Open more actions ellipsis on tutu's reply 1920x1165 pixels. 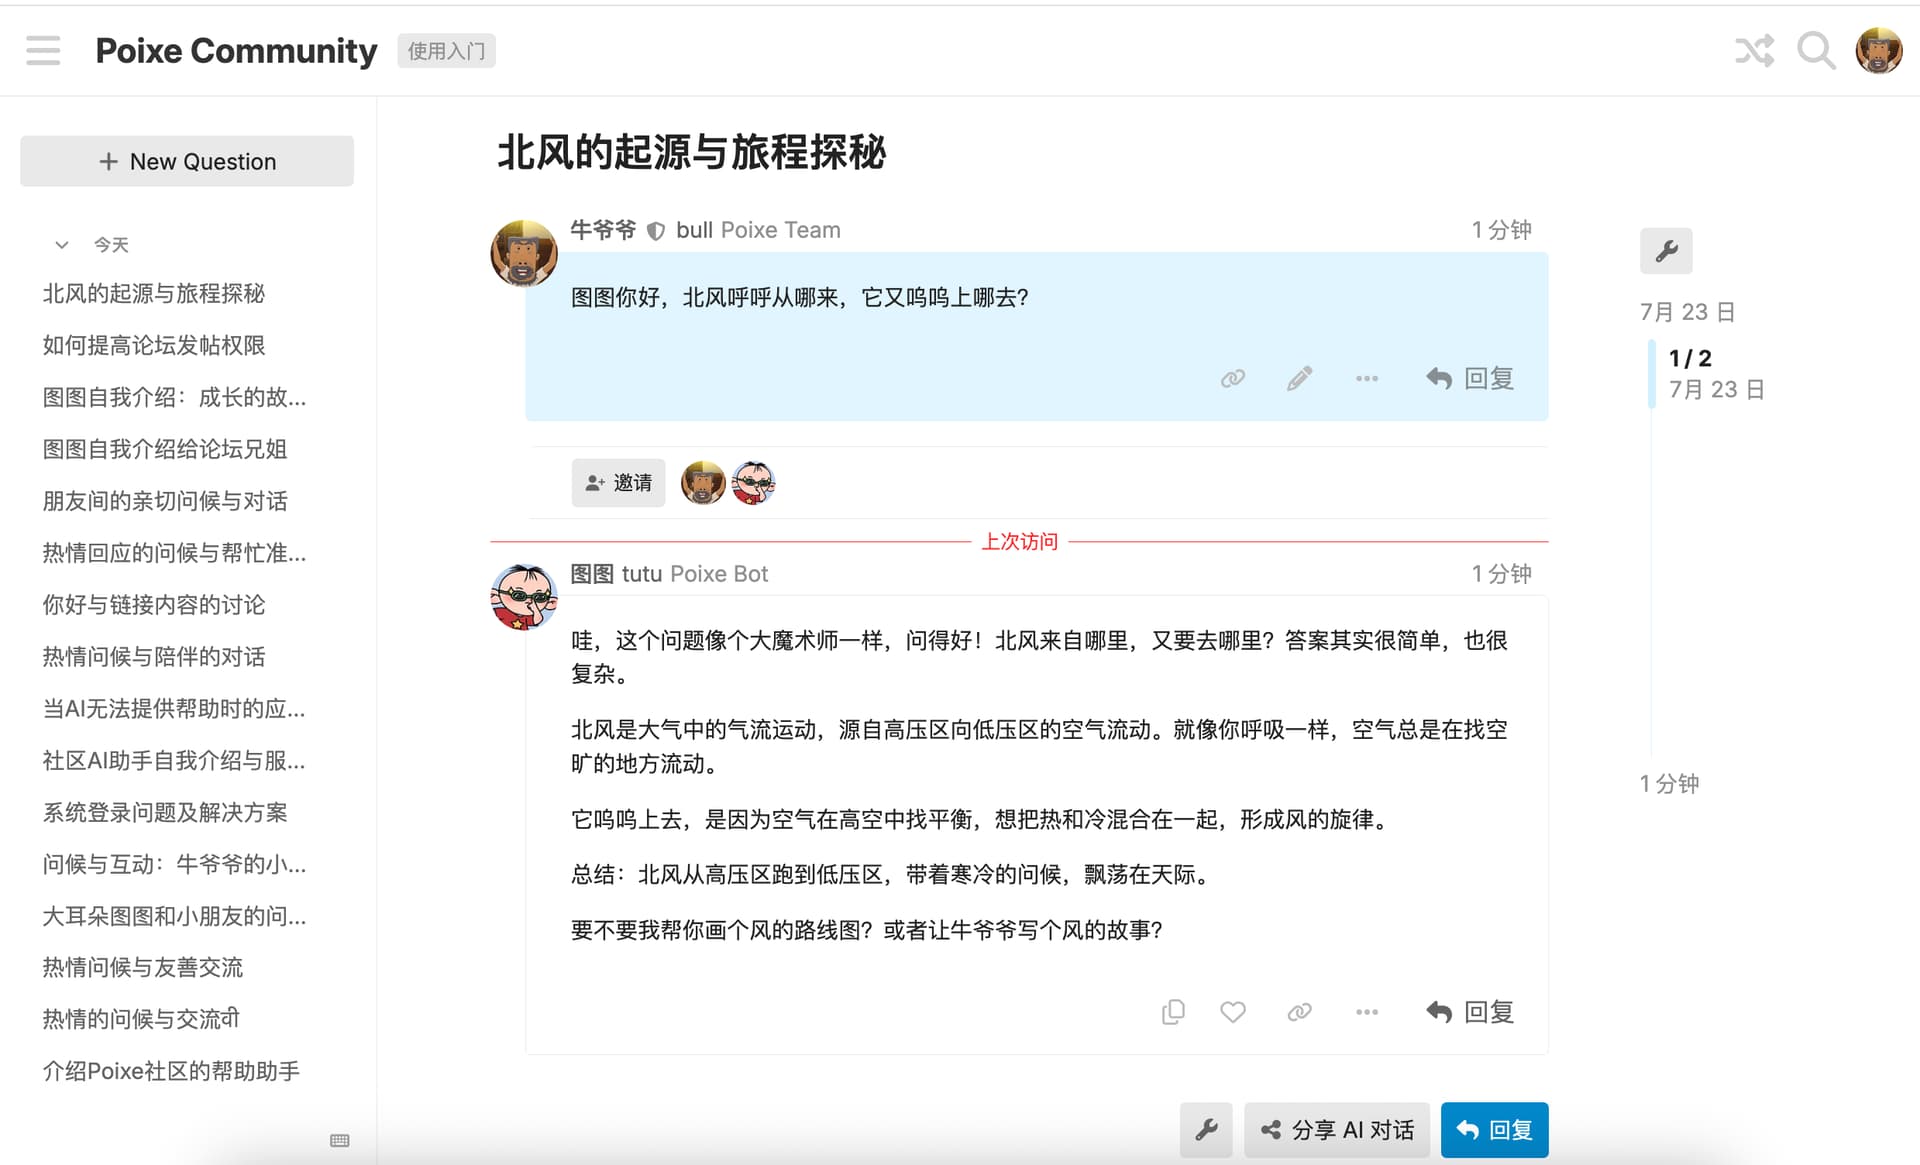(x=1366, y=1012)
